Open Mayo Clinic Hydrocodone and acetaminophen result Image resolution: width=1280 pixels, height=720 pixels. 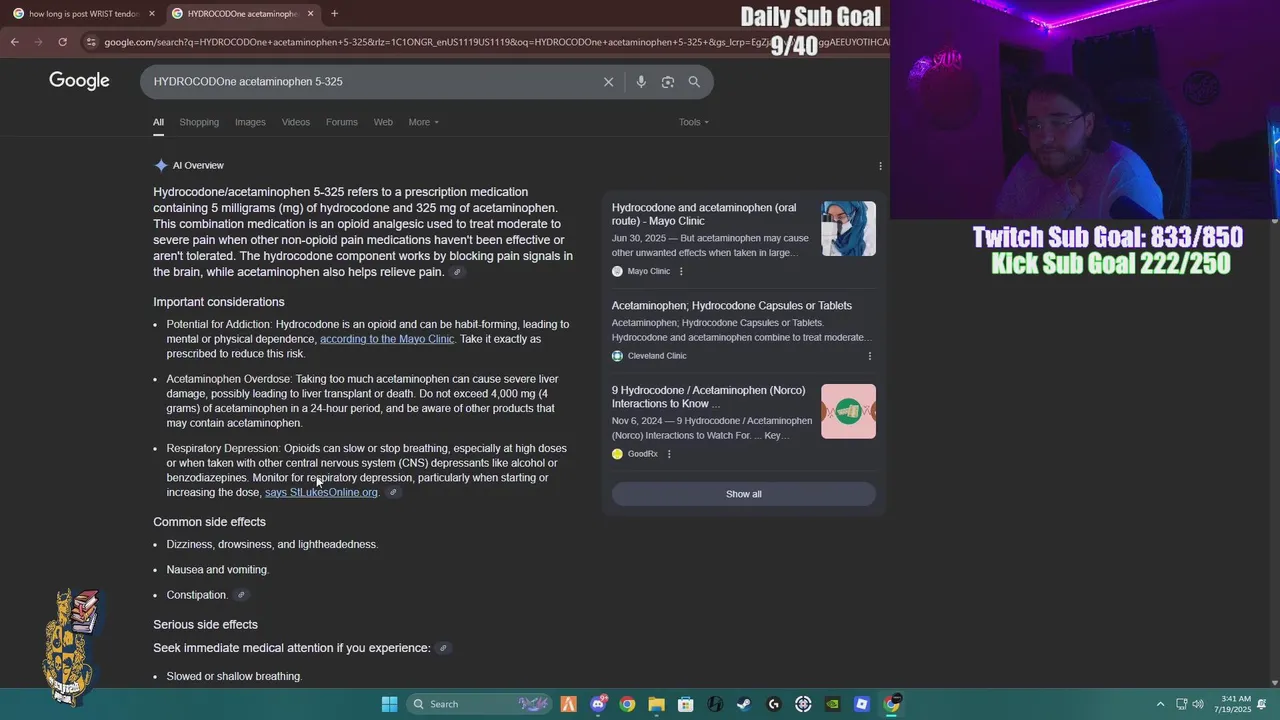tap(704, 214)
